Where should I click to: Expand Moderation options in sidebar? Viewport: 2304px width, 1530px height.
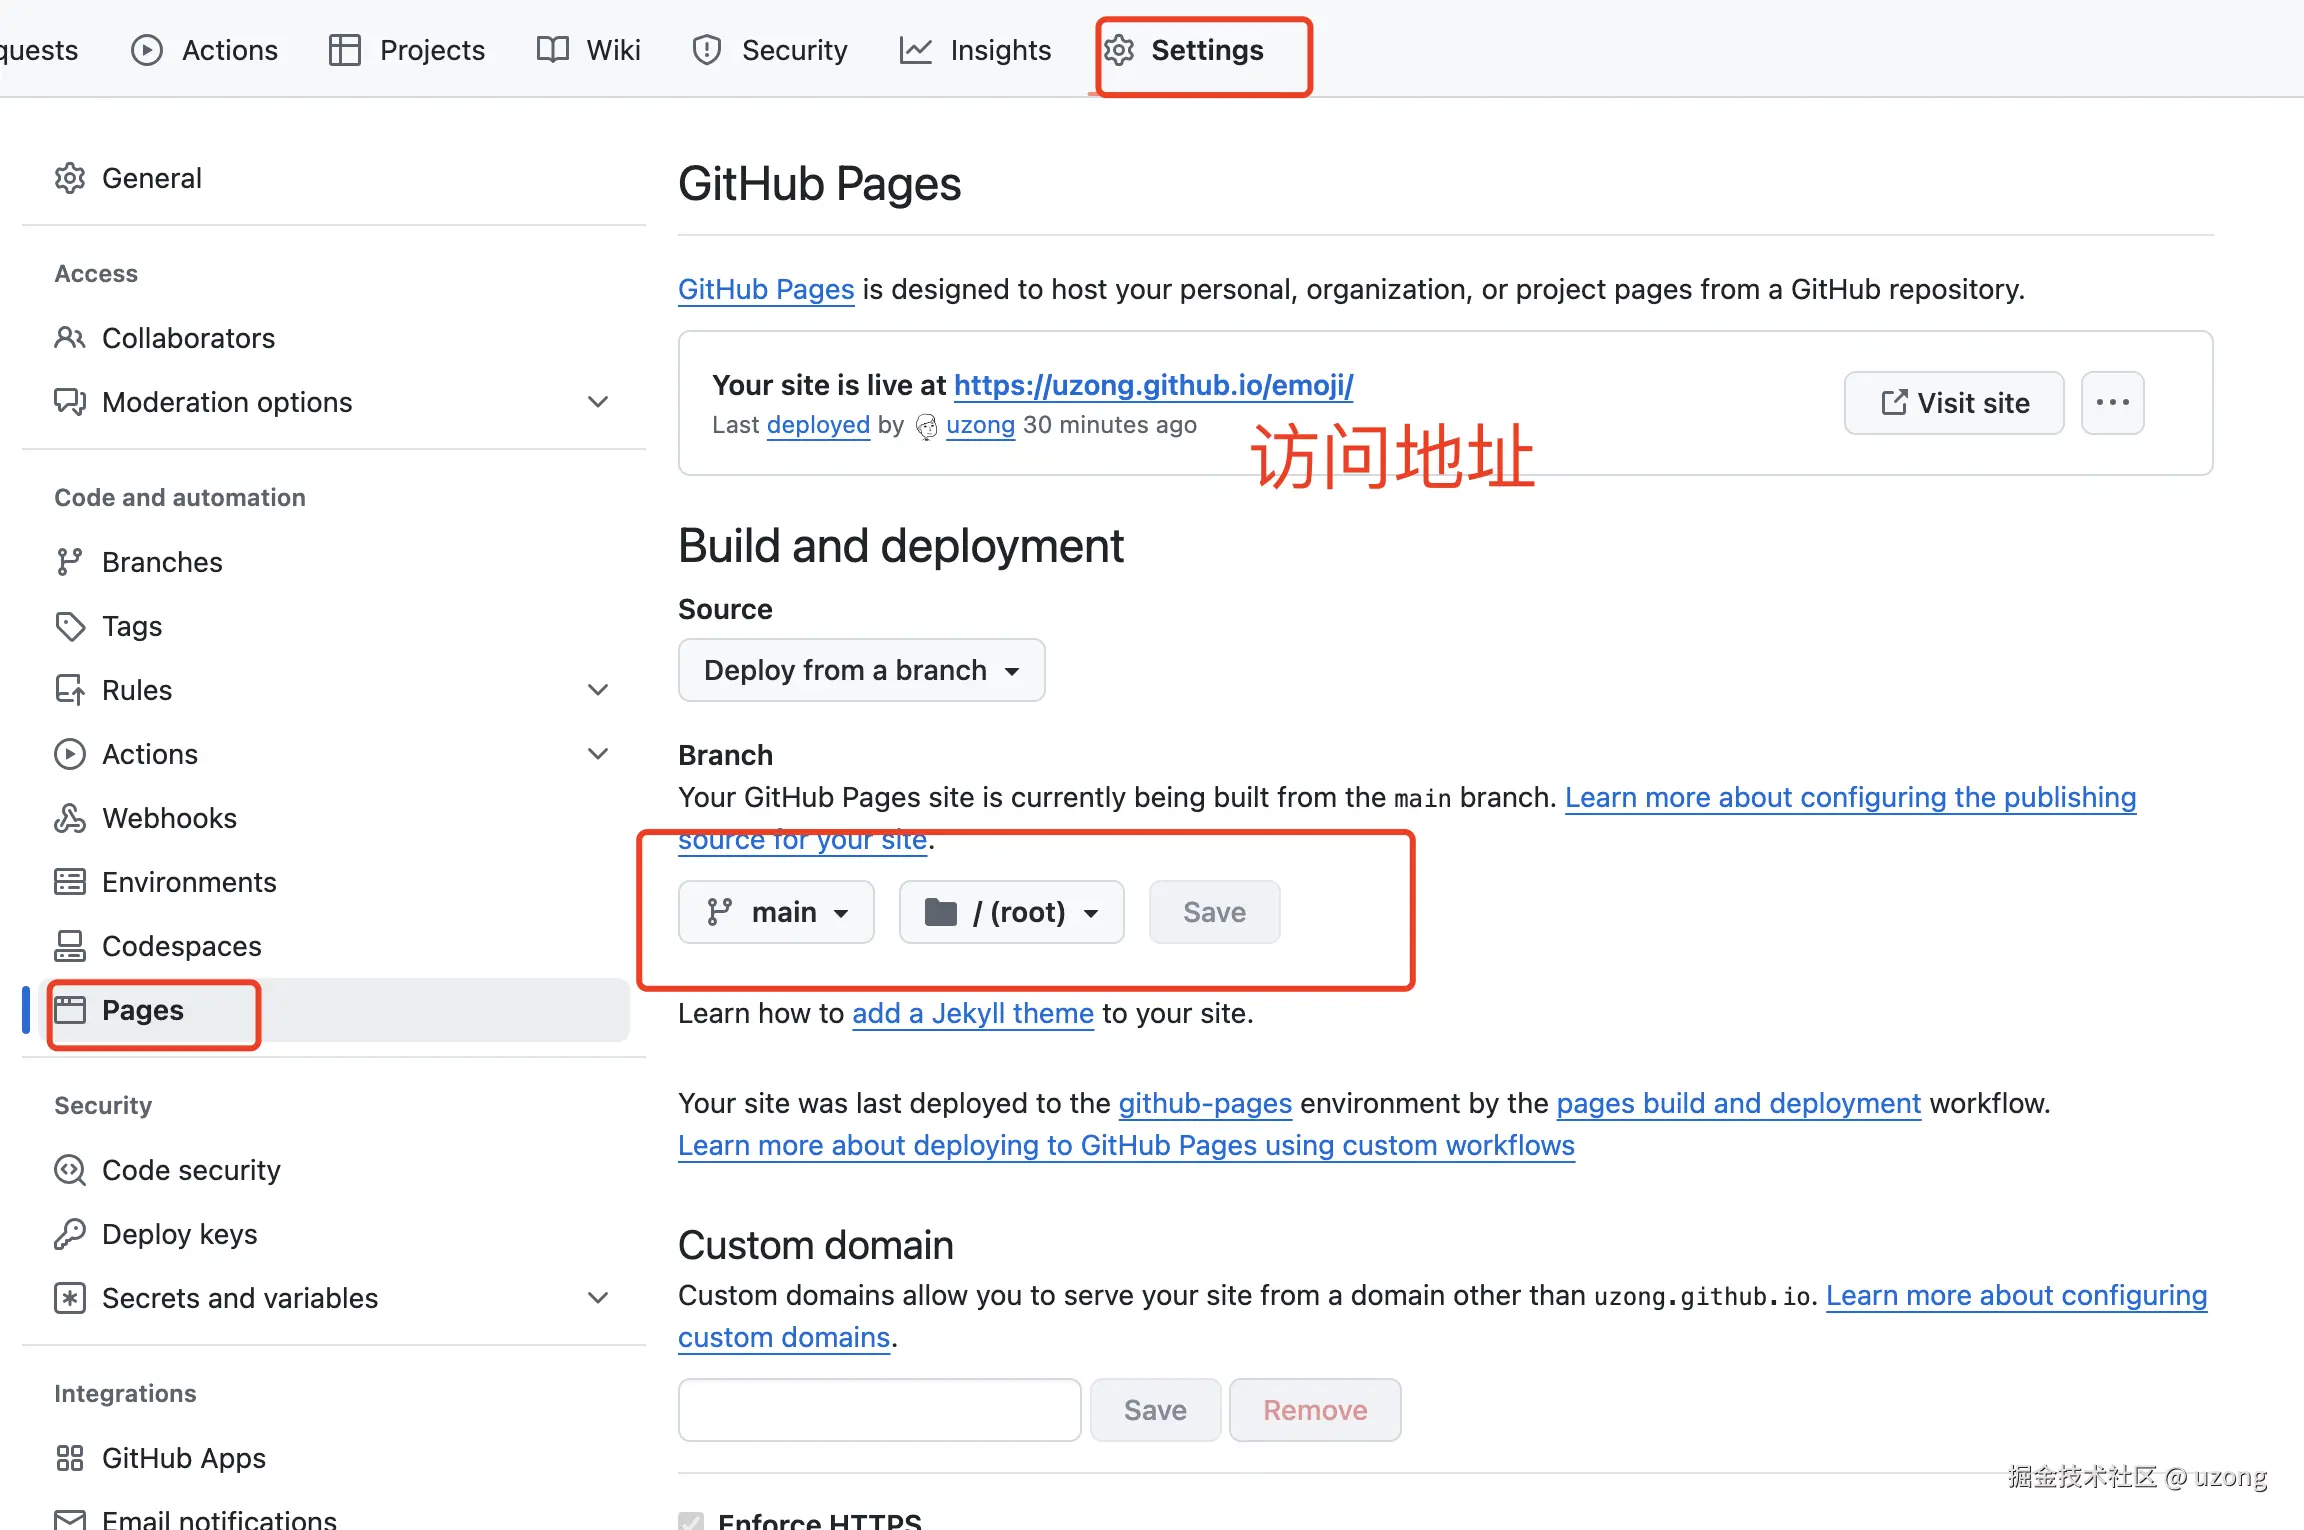click(x=598, y=402)
